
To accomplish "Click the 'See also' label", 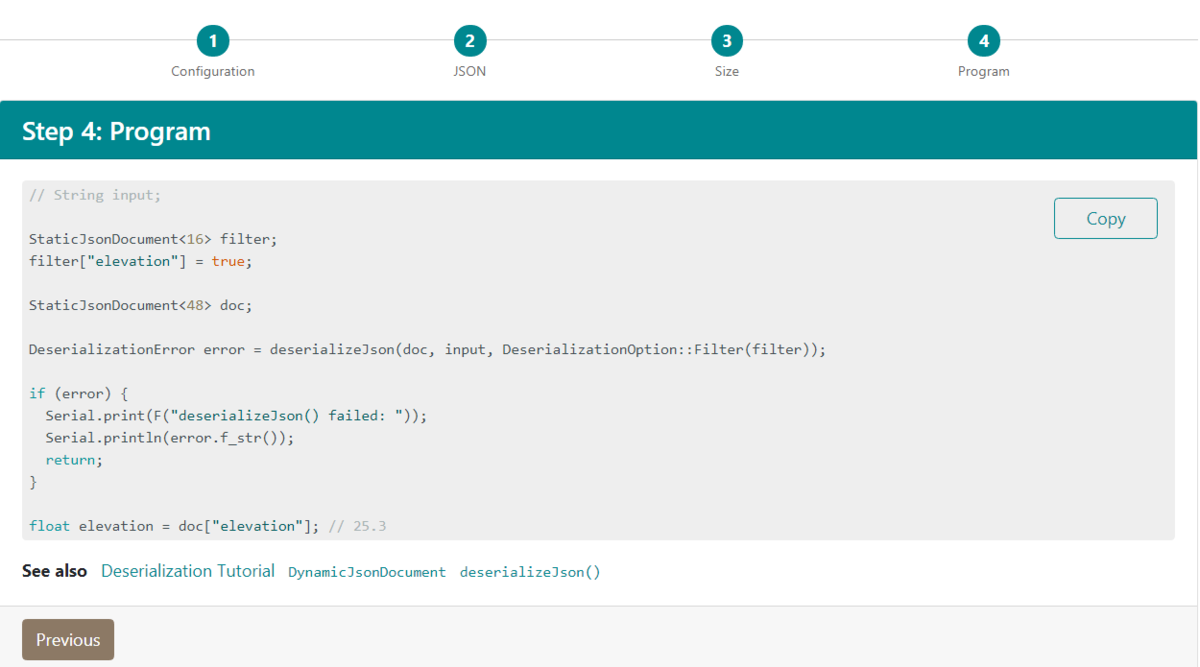I will 54,571.
